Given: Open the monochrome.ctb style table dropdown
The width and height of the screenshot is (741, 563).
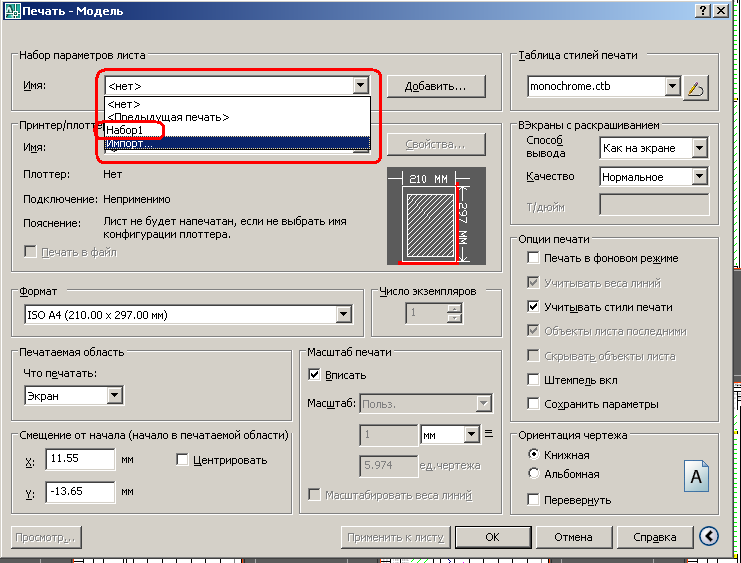Looking at the screenshot, I should click(x=672, y=87).
